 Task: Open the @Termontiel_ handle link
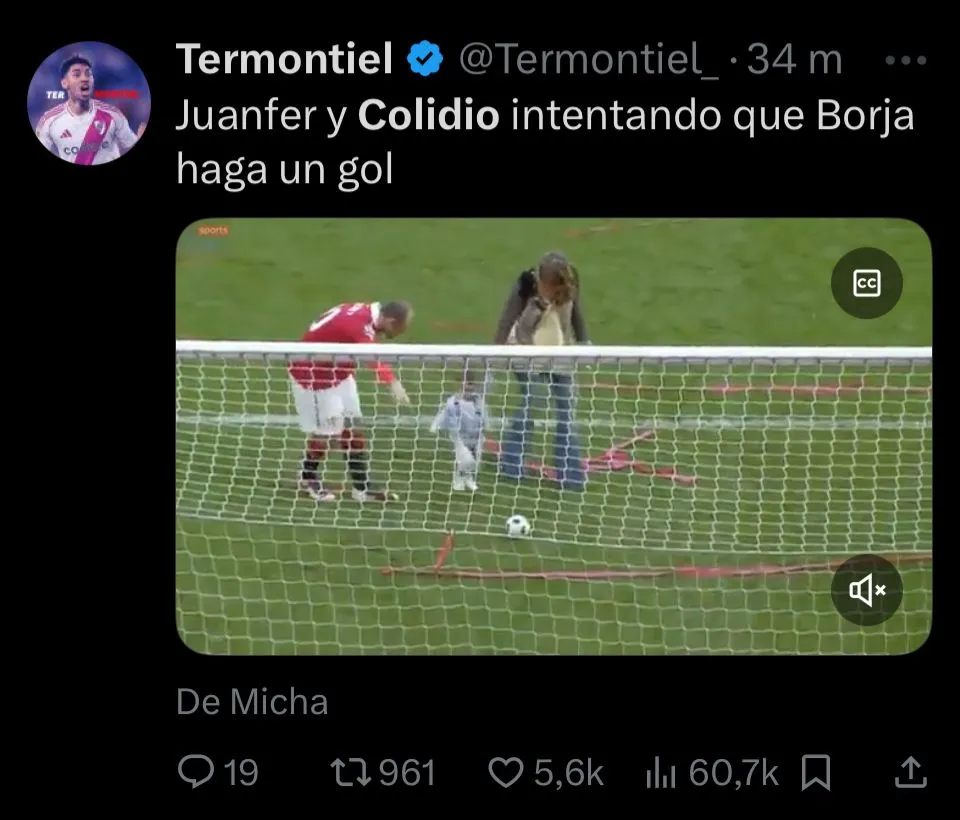click(588, 60)
